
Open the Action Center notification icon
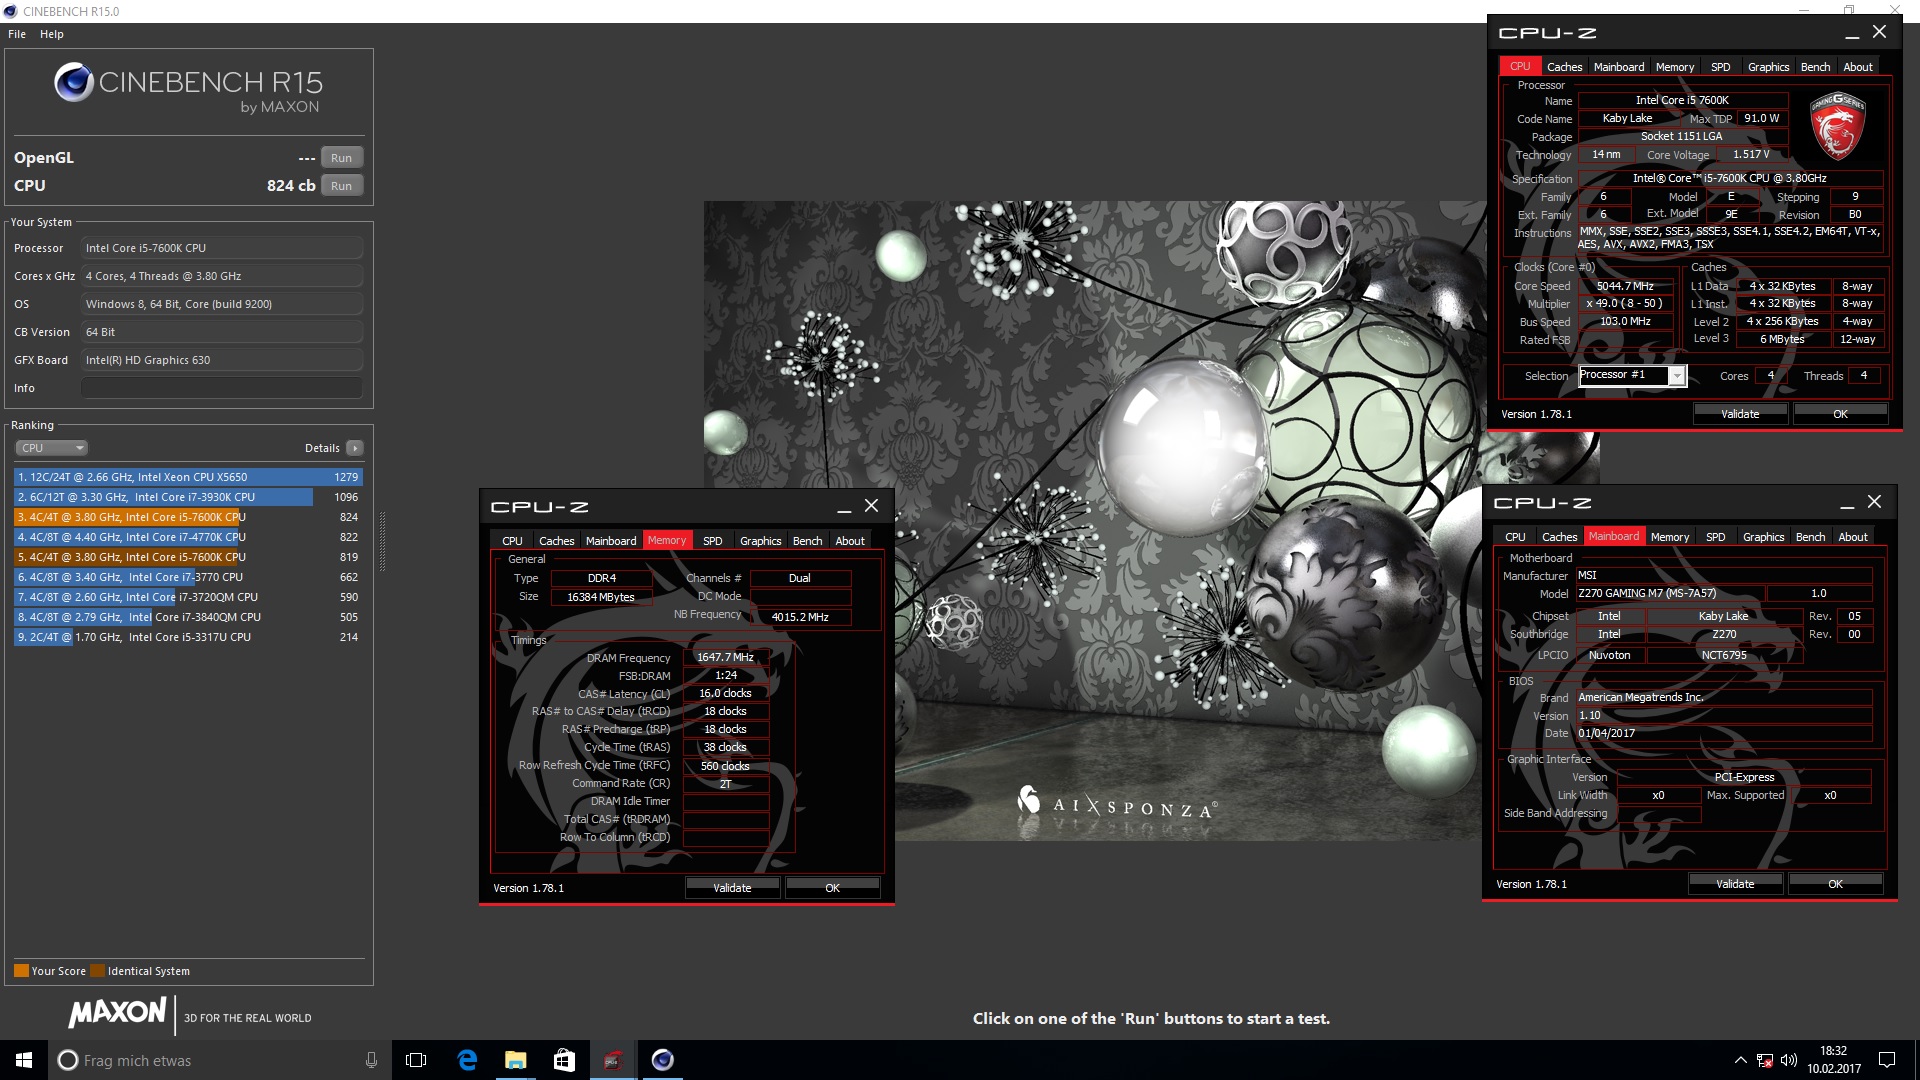[x=1887, y=1060]
